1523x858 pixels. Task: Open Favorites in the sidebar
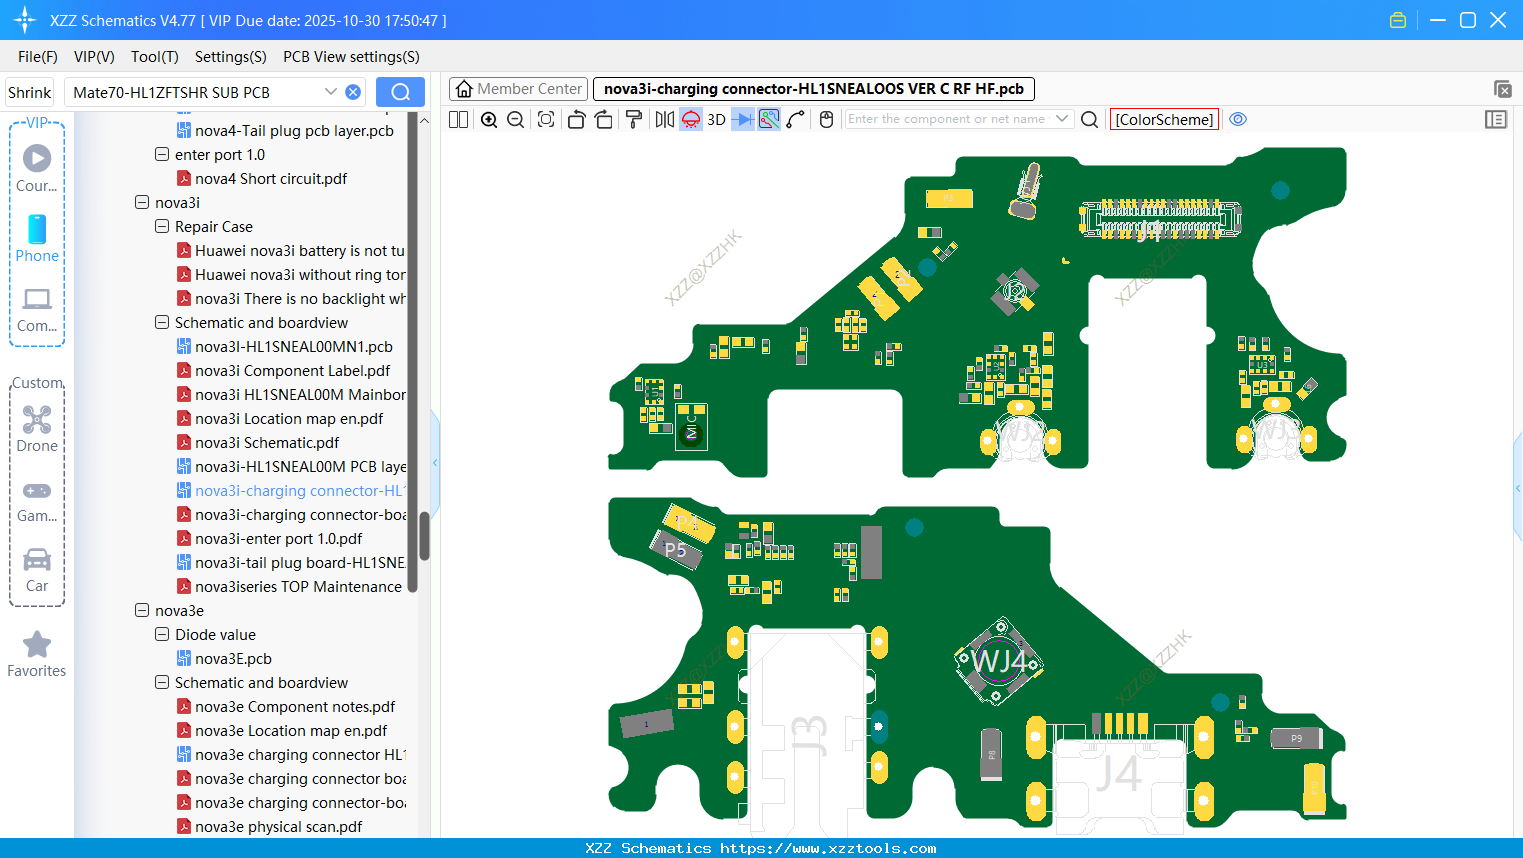(x=37, y=655)
